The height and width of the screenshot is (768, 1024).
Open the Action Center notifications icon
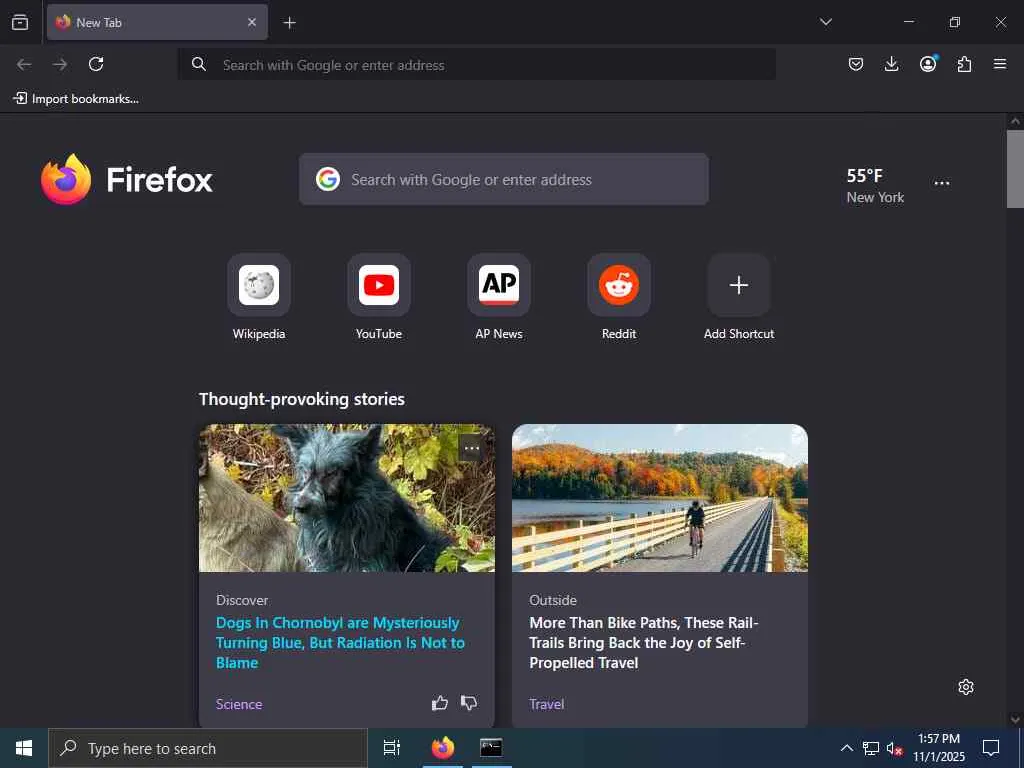click(991, 748)
